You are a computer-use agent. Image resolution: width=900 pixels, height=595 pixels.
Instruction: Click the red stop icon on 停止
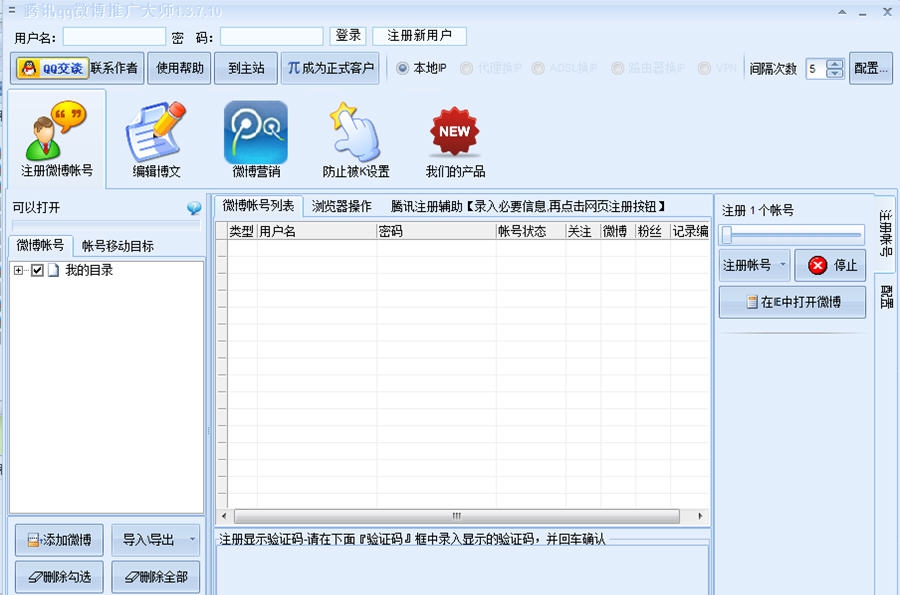point(817,265)
